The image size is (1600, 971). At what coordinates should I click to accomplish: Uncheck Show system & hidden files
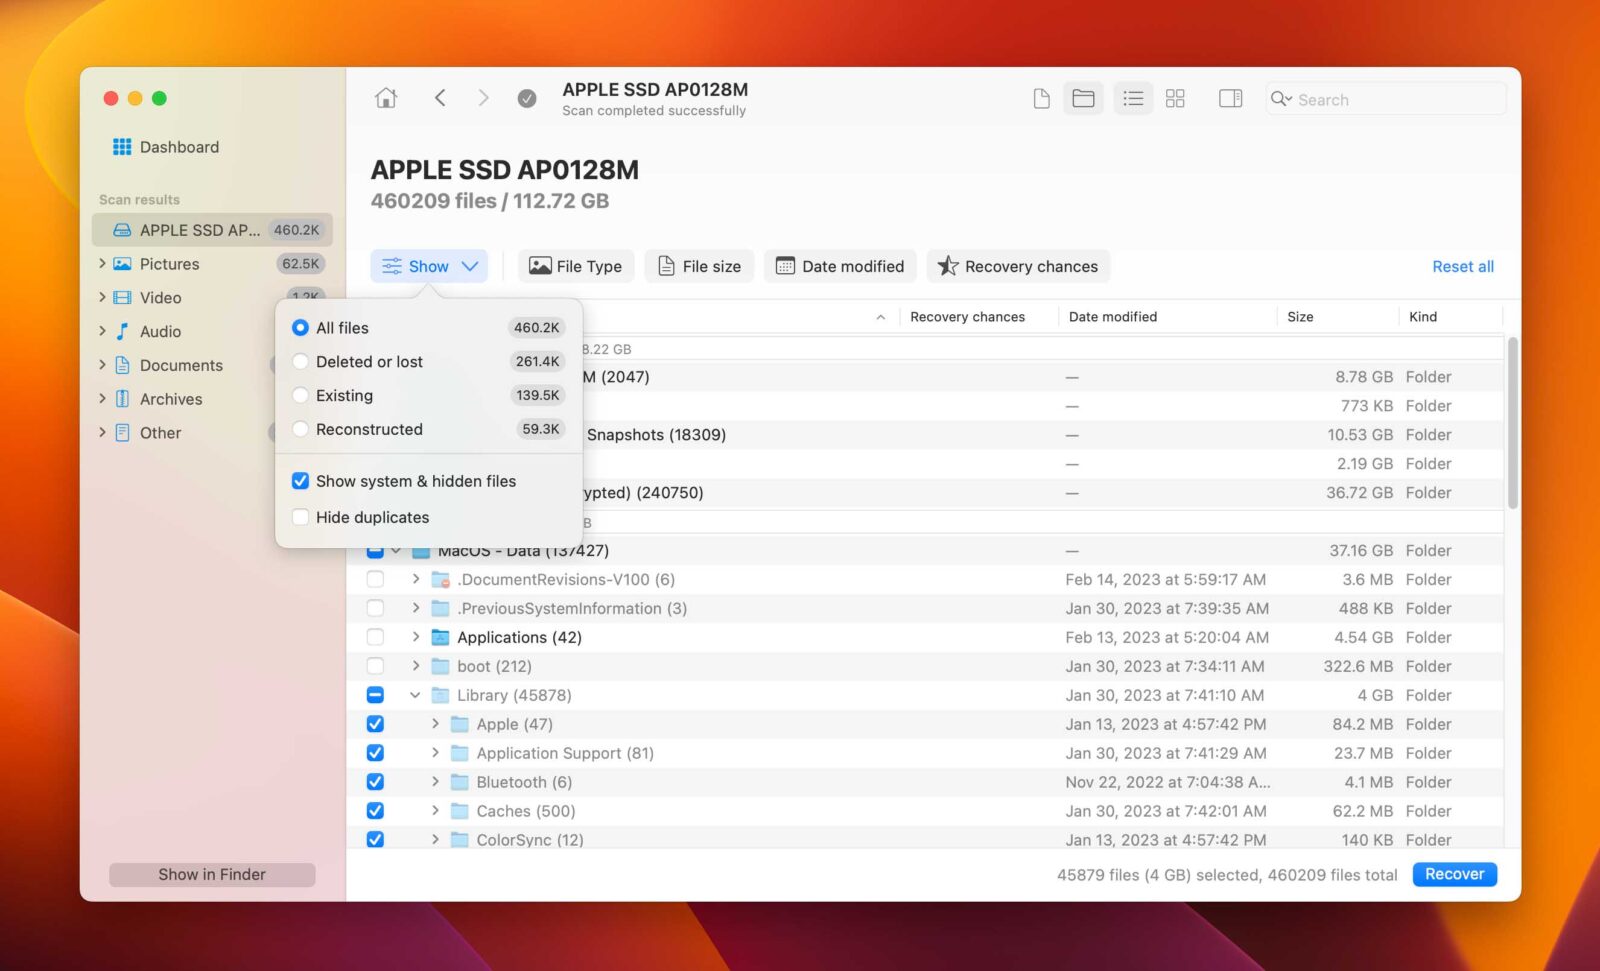point(300,481)
